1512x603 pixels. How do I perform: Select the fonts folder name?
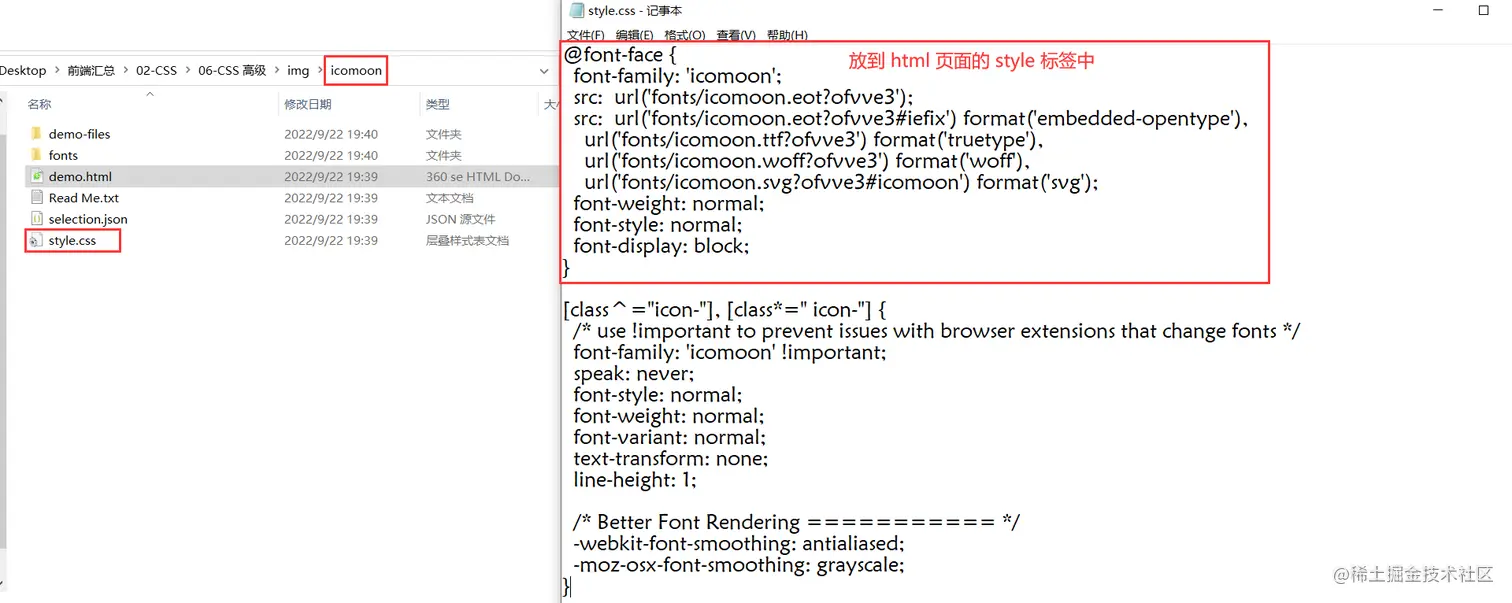(x=63, y=155)
